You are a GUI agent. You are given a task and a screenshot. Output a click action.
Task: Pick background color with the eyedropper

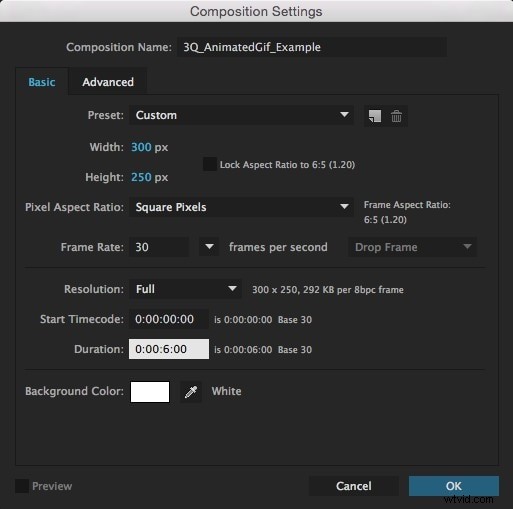coord(191,392)
